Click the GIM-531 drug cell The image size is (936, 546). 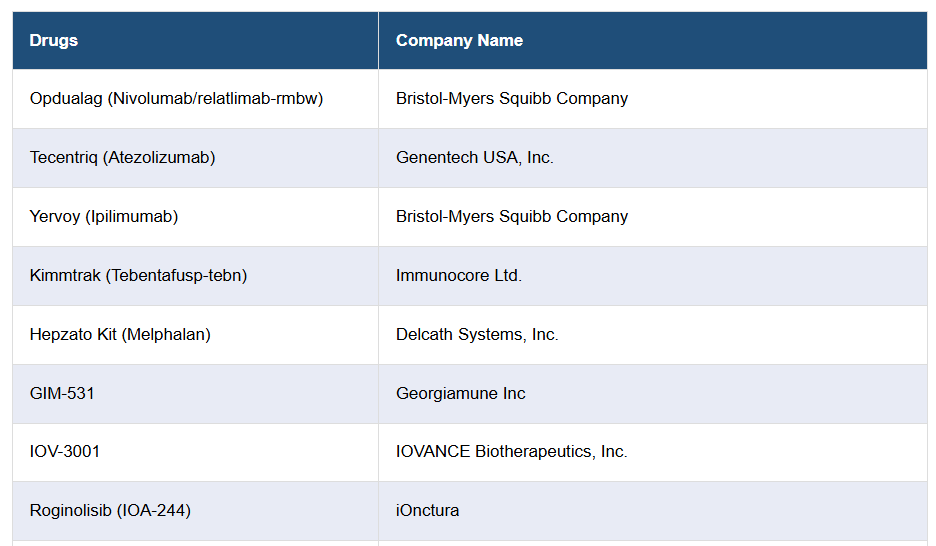pyautogui.click(x=62, y=394)
